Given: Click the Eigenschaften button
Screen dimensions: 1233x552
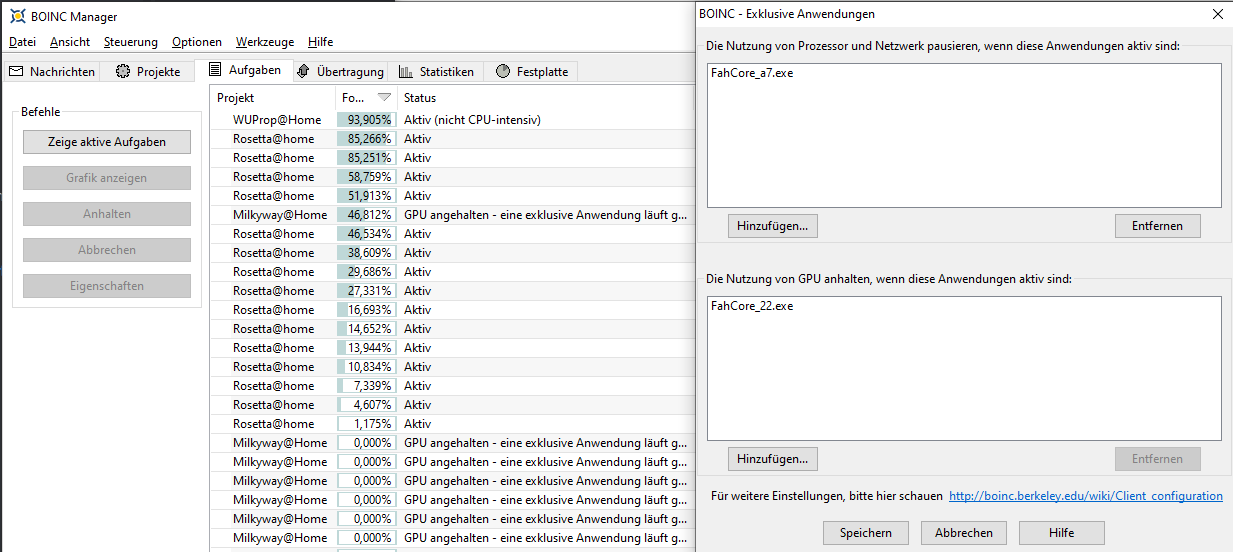Looking at the screenshot, I should click(x=107, y=286).
